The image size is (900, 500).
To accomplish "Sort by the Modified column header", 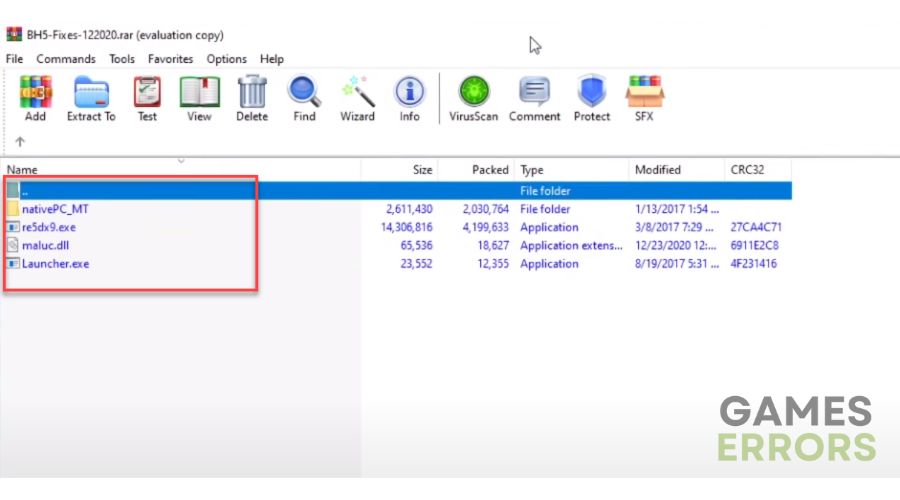I will point(658,170).
